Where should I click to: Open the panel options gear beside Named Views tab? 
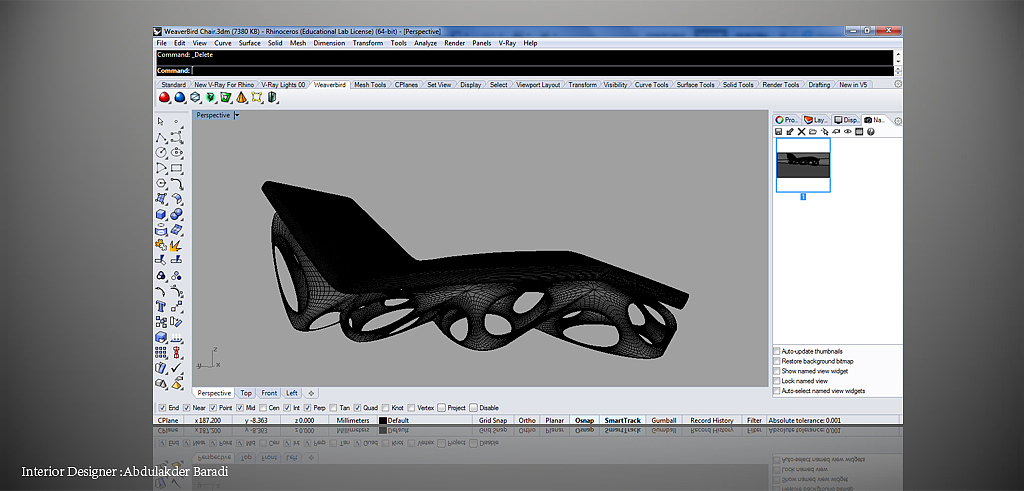(897, 121)
